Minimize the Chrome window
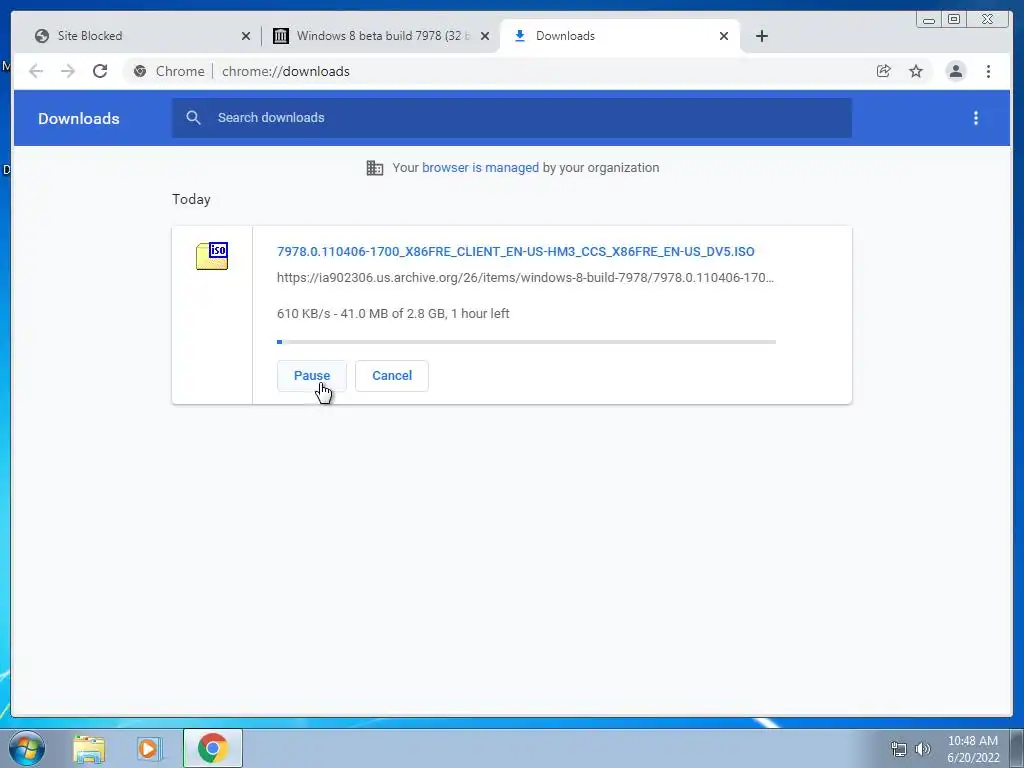This screenshot has width=1024, height=768. (929, 20)
